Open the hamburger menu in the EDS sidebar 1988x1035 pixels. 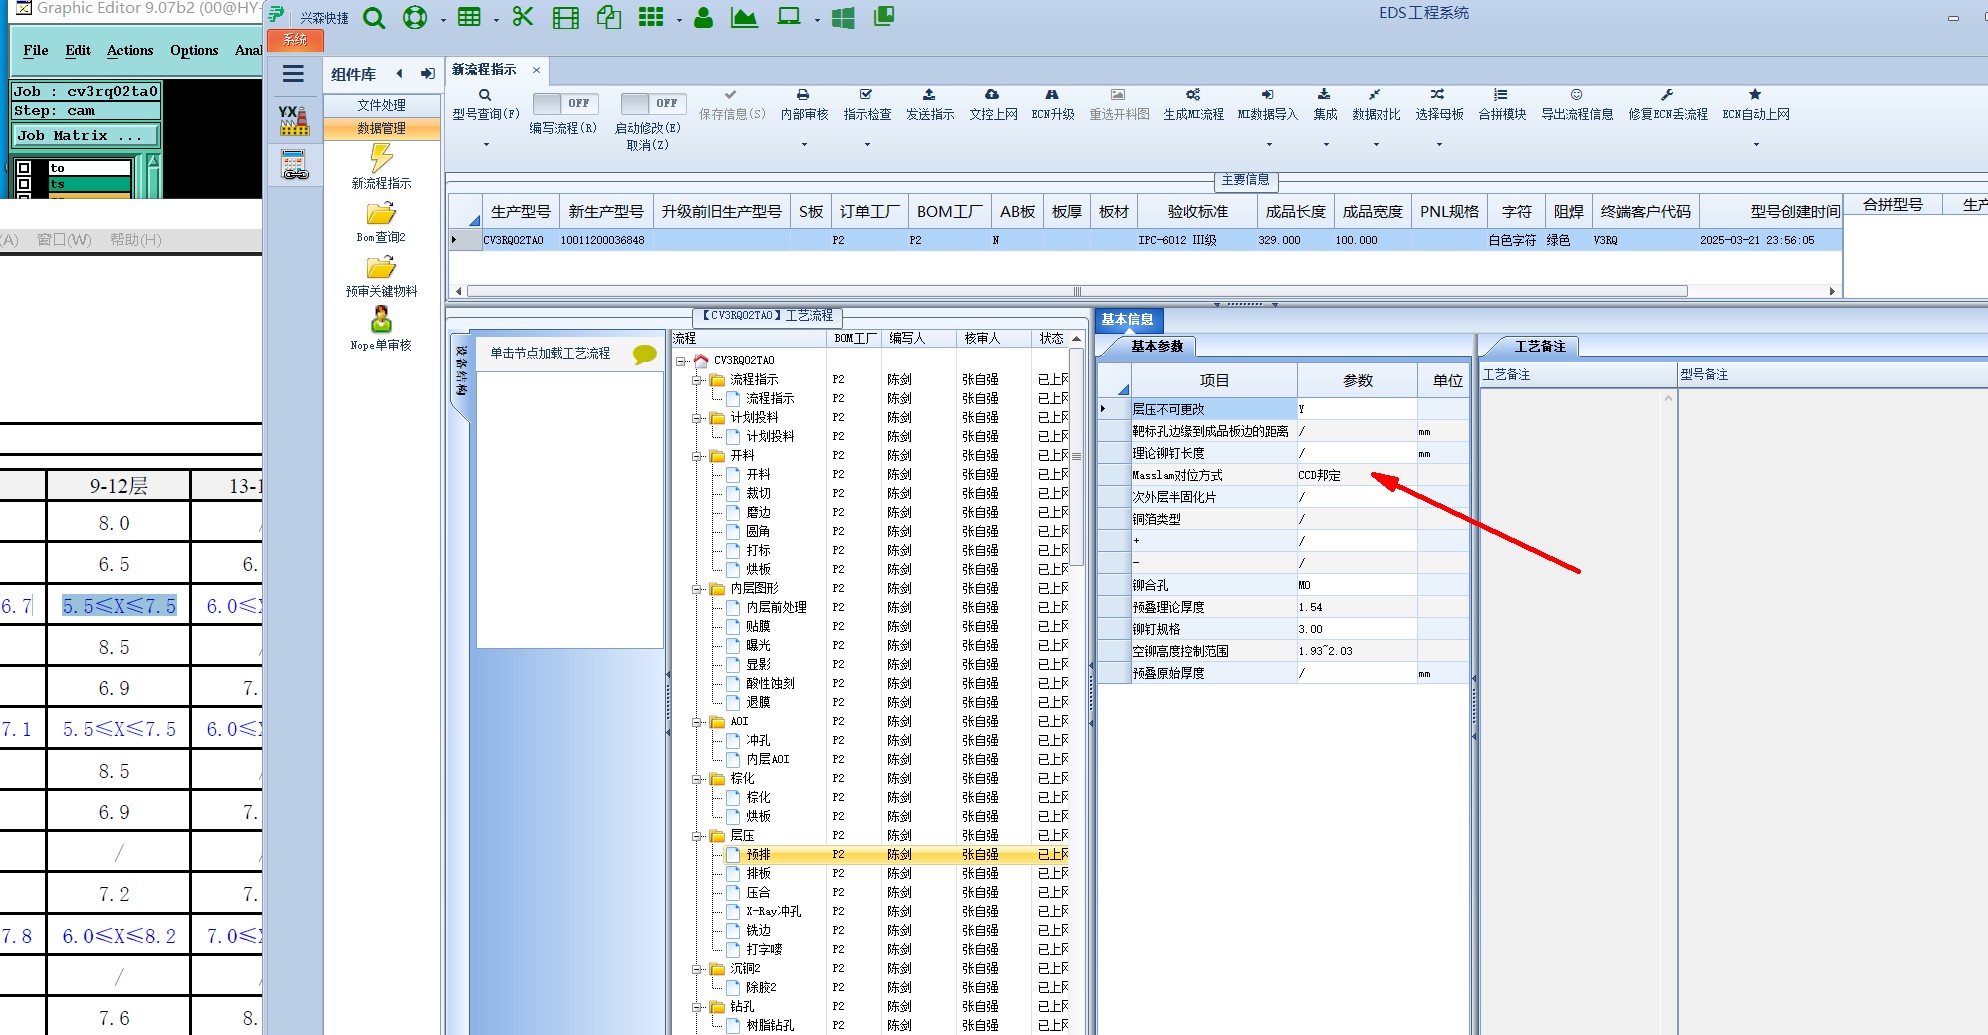[x=293, y=74]
